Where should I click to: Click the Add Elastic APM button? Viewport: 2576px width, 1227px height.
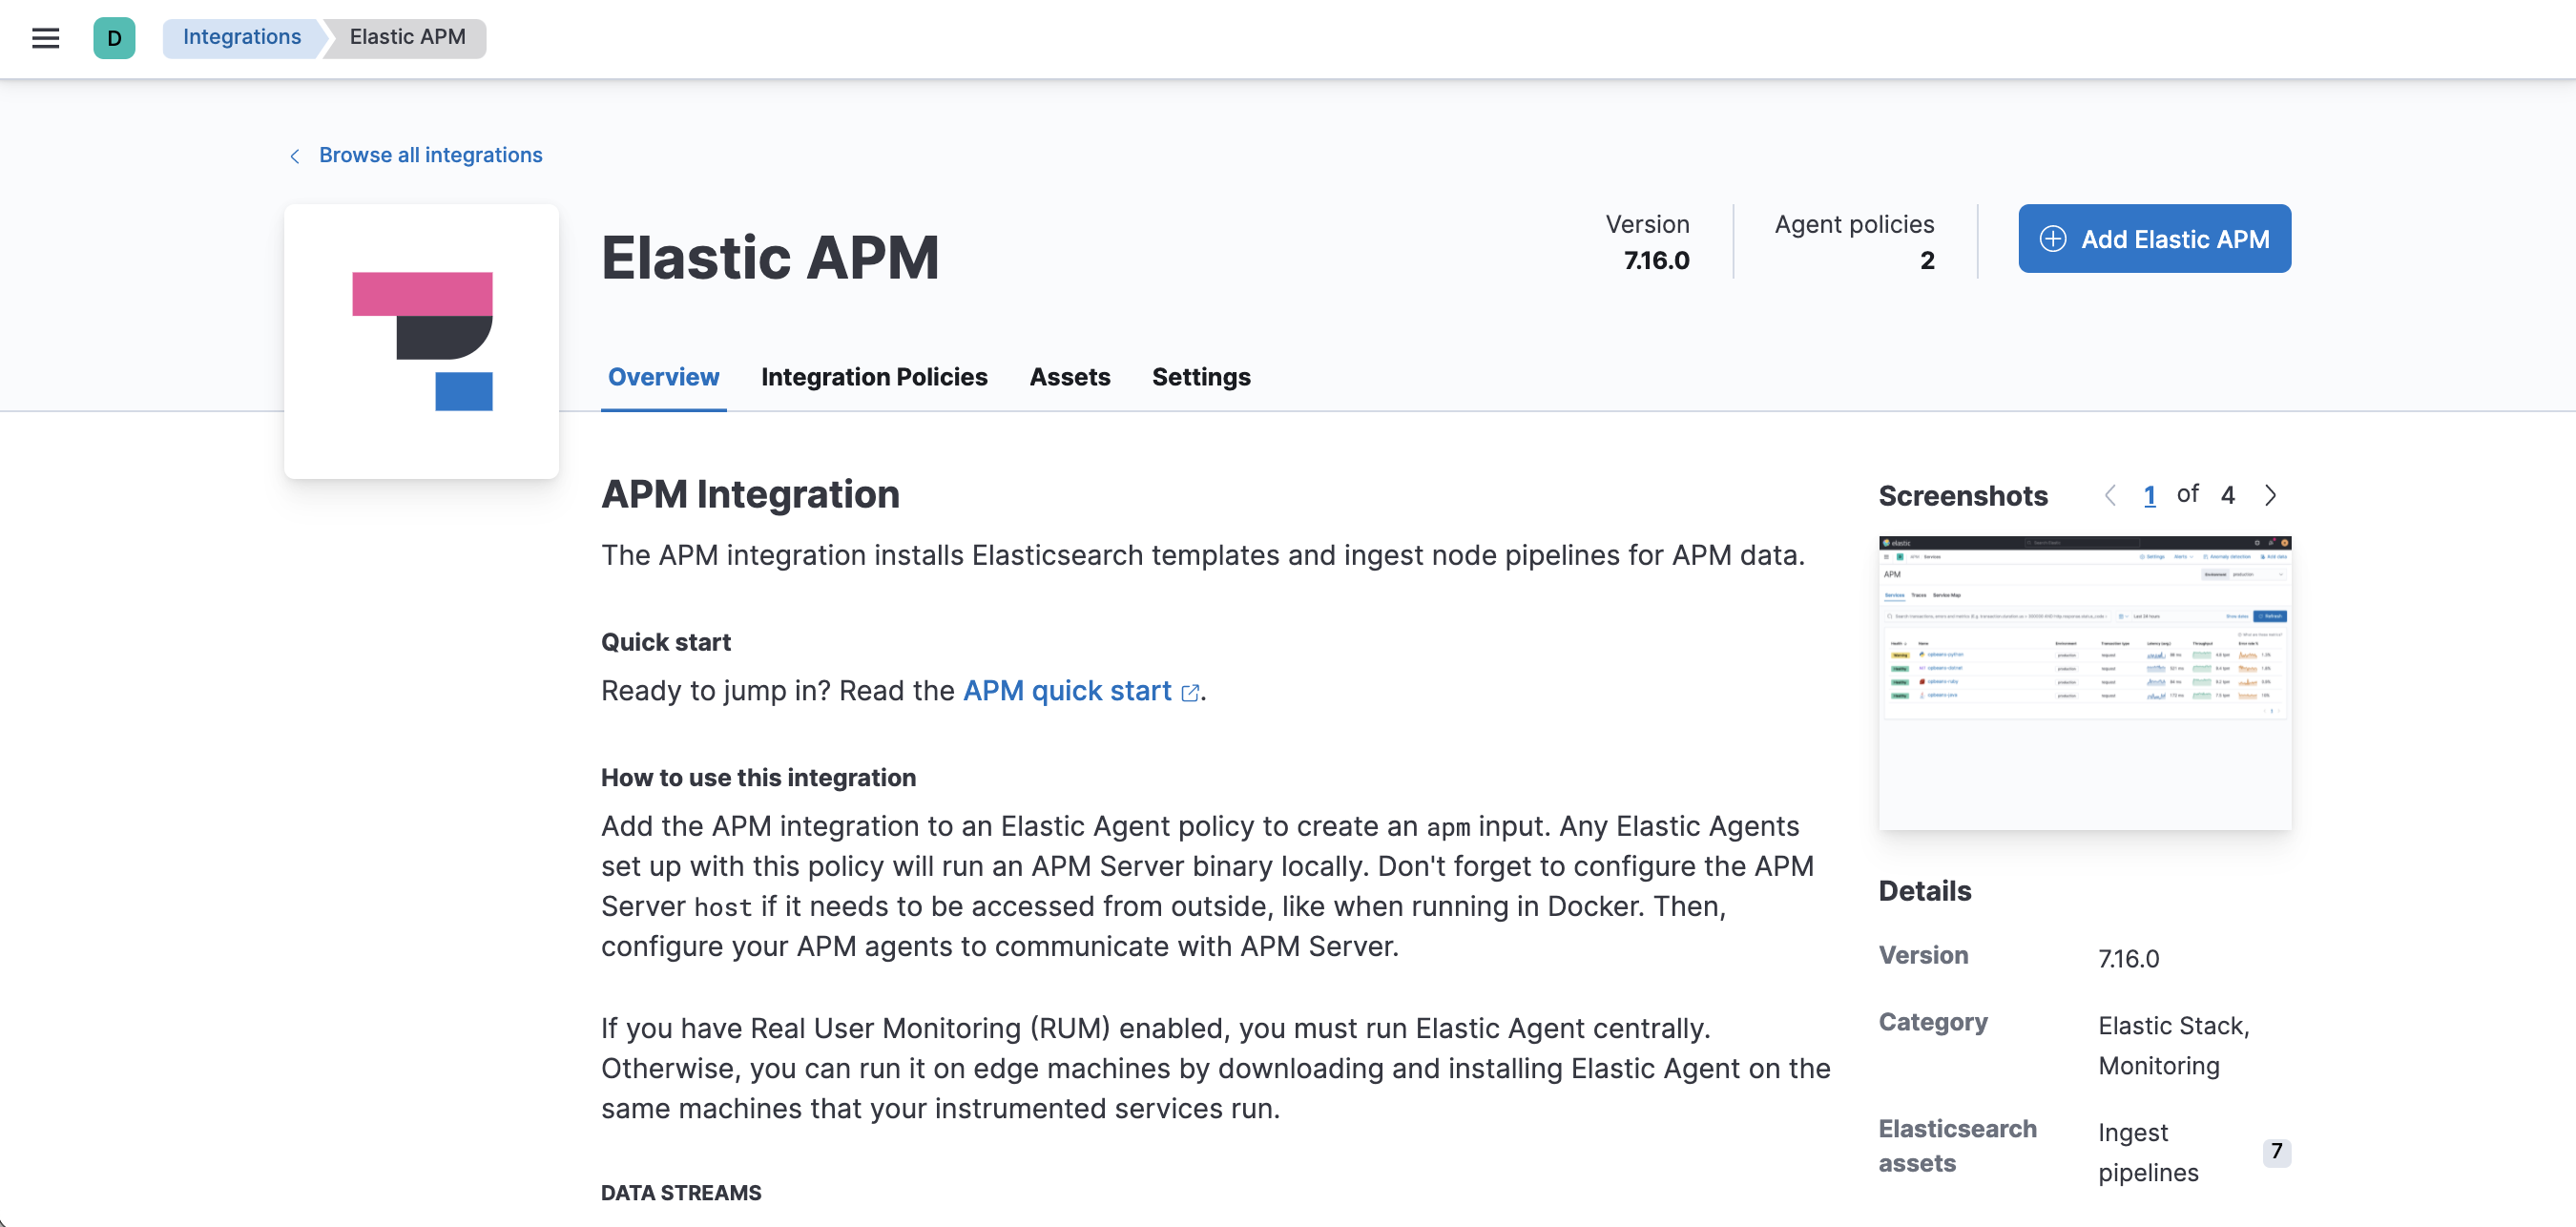pyautogui.click(x=2153, y=239)
